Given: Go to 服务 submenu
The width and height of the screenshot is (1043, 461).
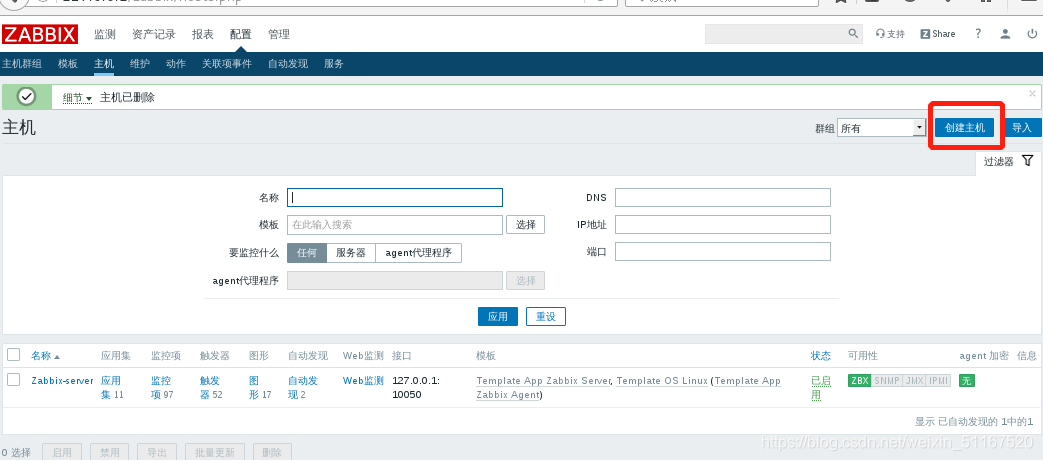Looking at the screenshot, I should coord(334,64).
